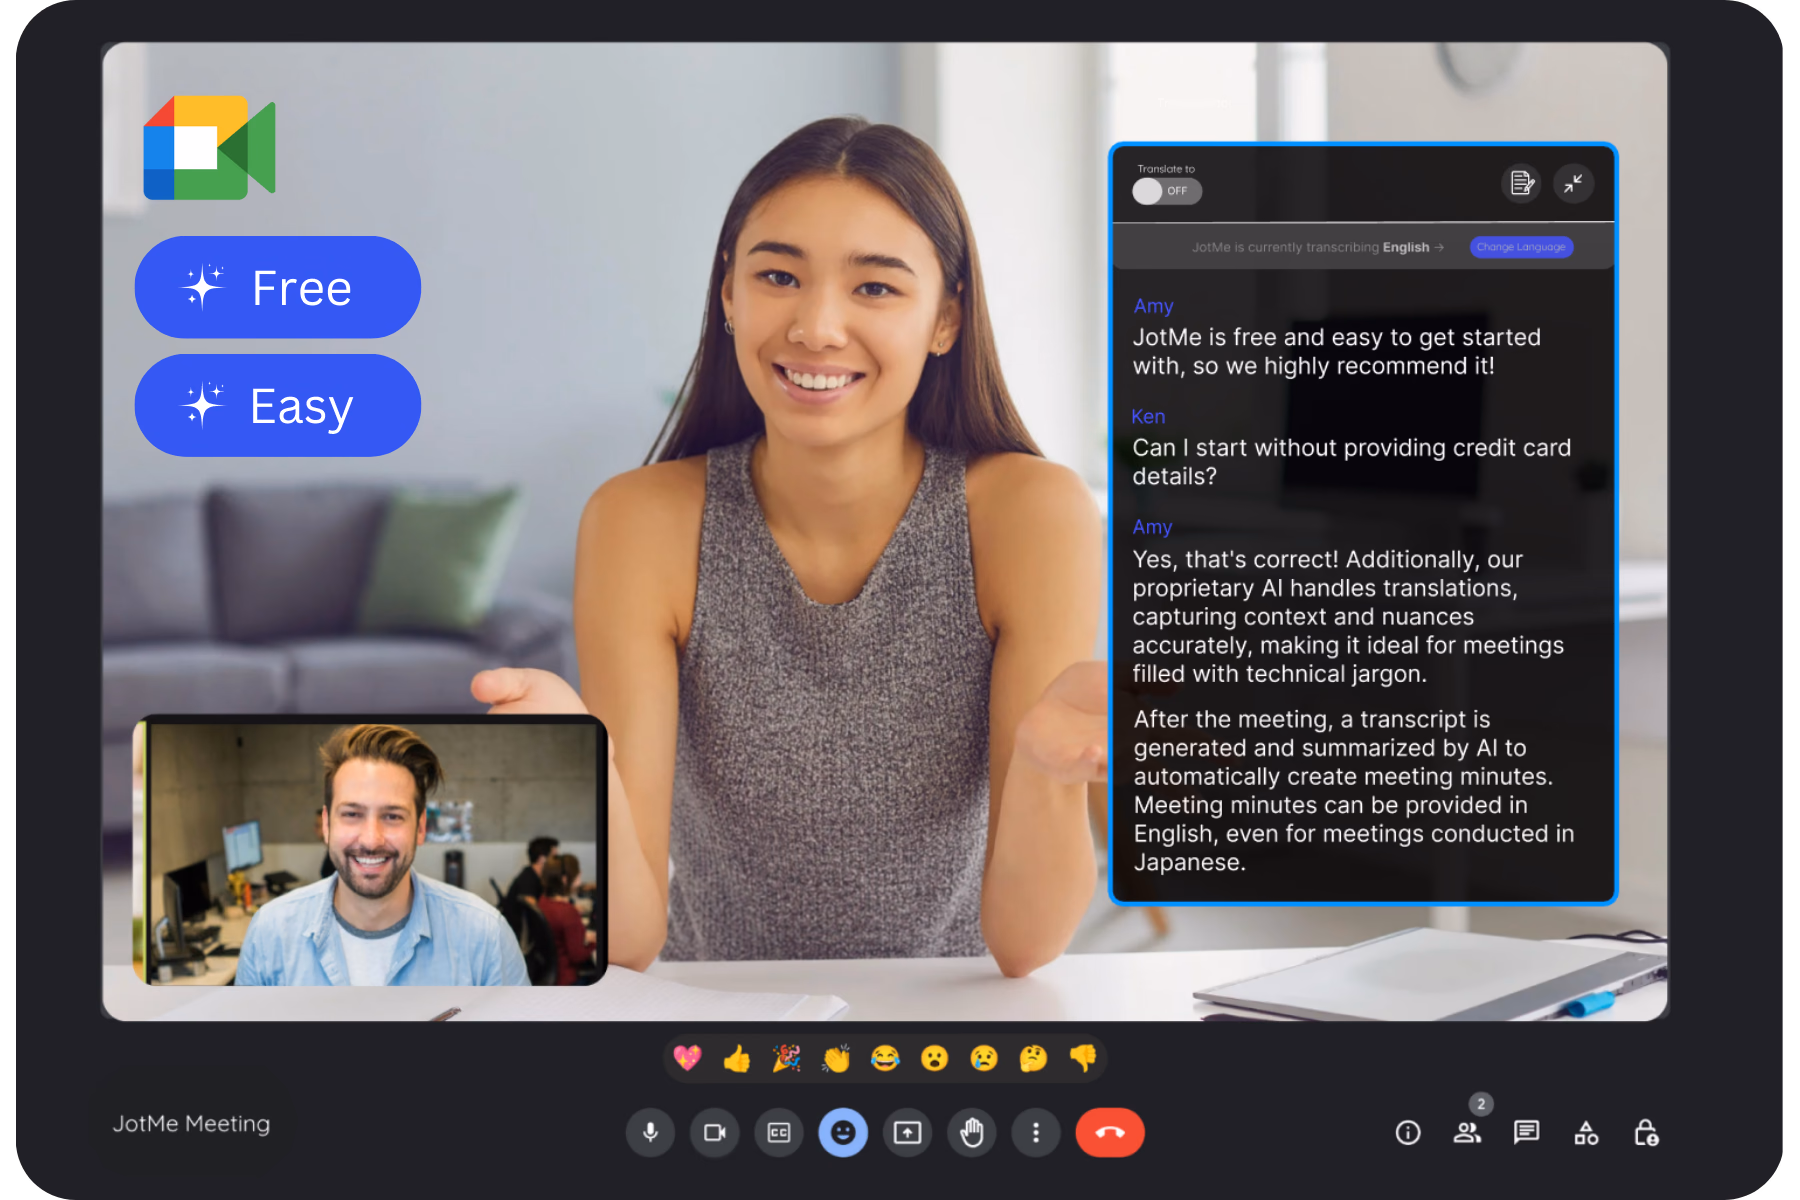This screenshot has height=1200, width=1800.
Task: Click the Free badge
Action: [x=278, y=288]
